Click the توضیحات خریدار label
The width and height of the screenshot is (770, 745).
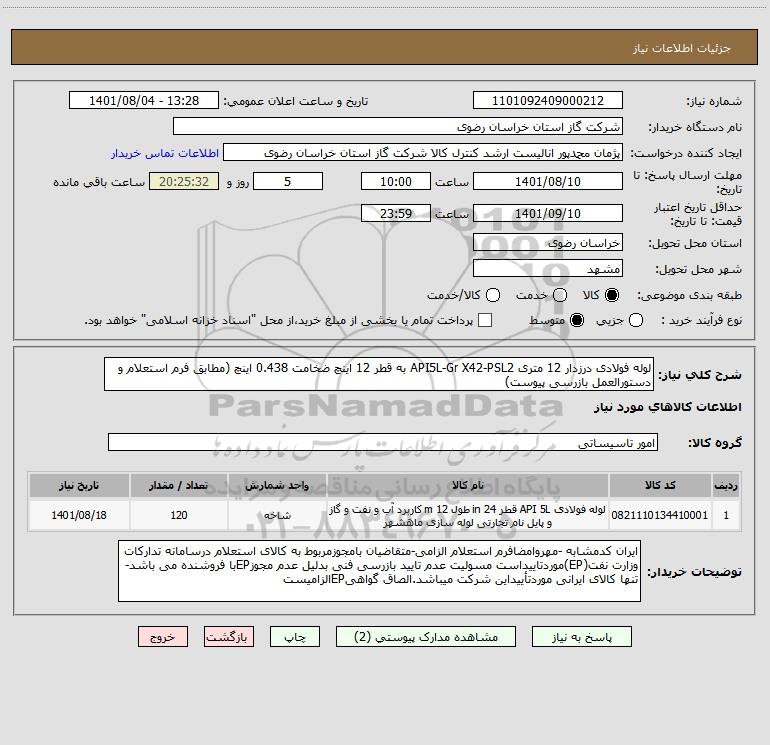tap(694, 572)
